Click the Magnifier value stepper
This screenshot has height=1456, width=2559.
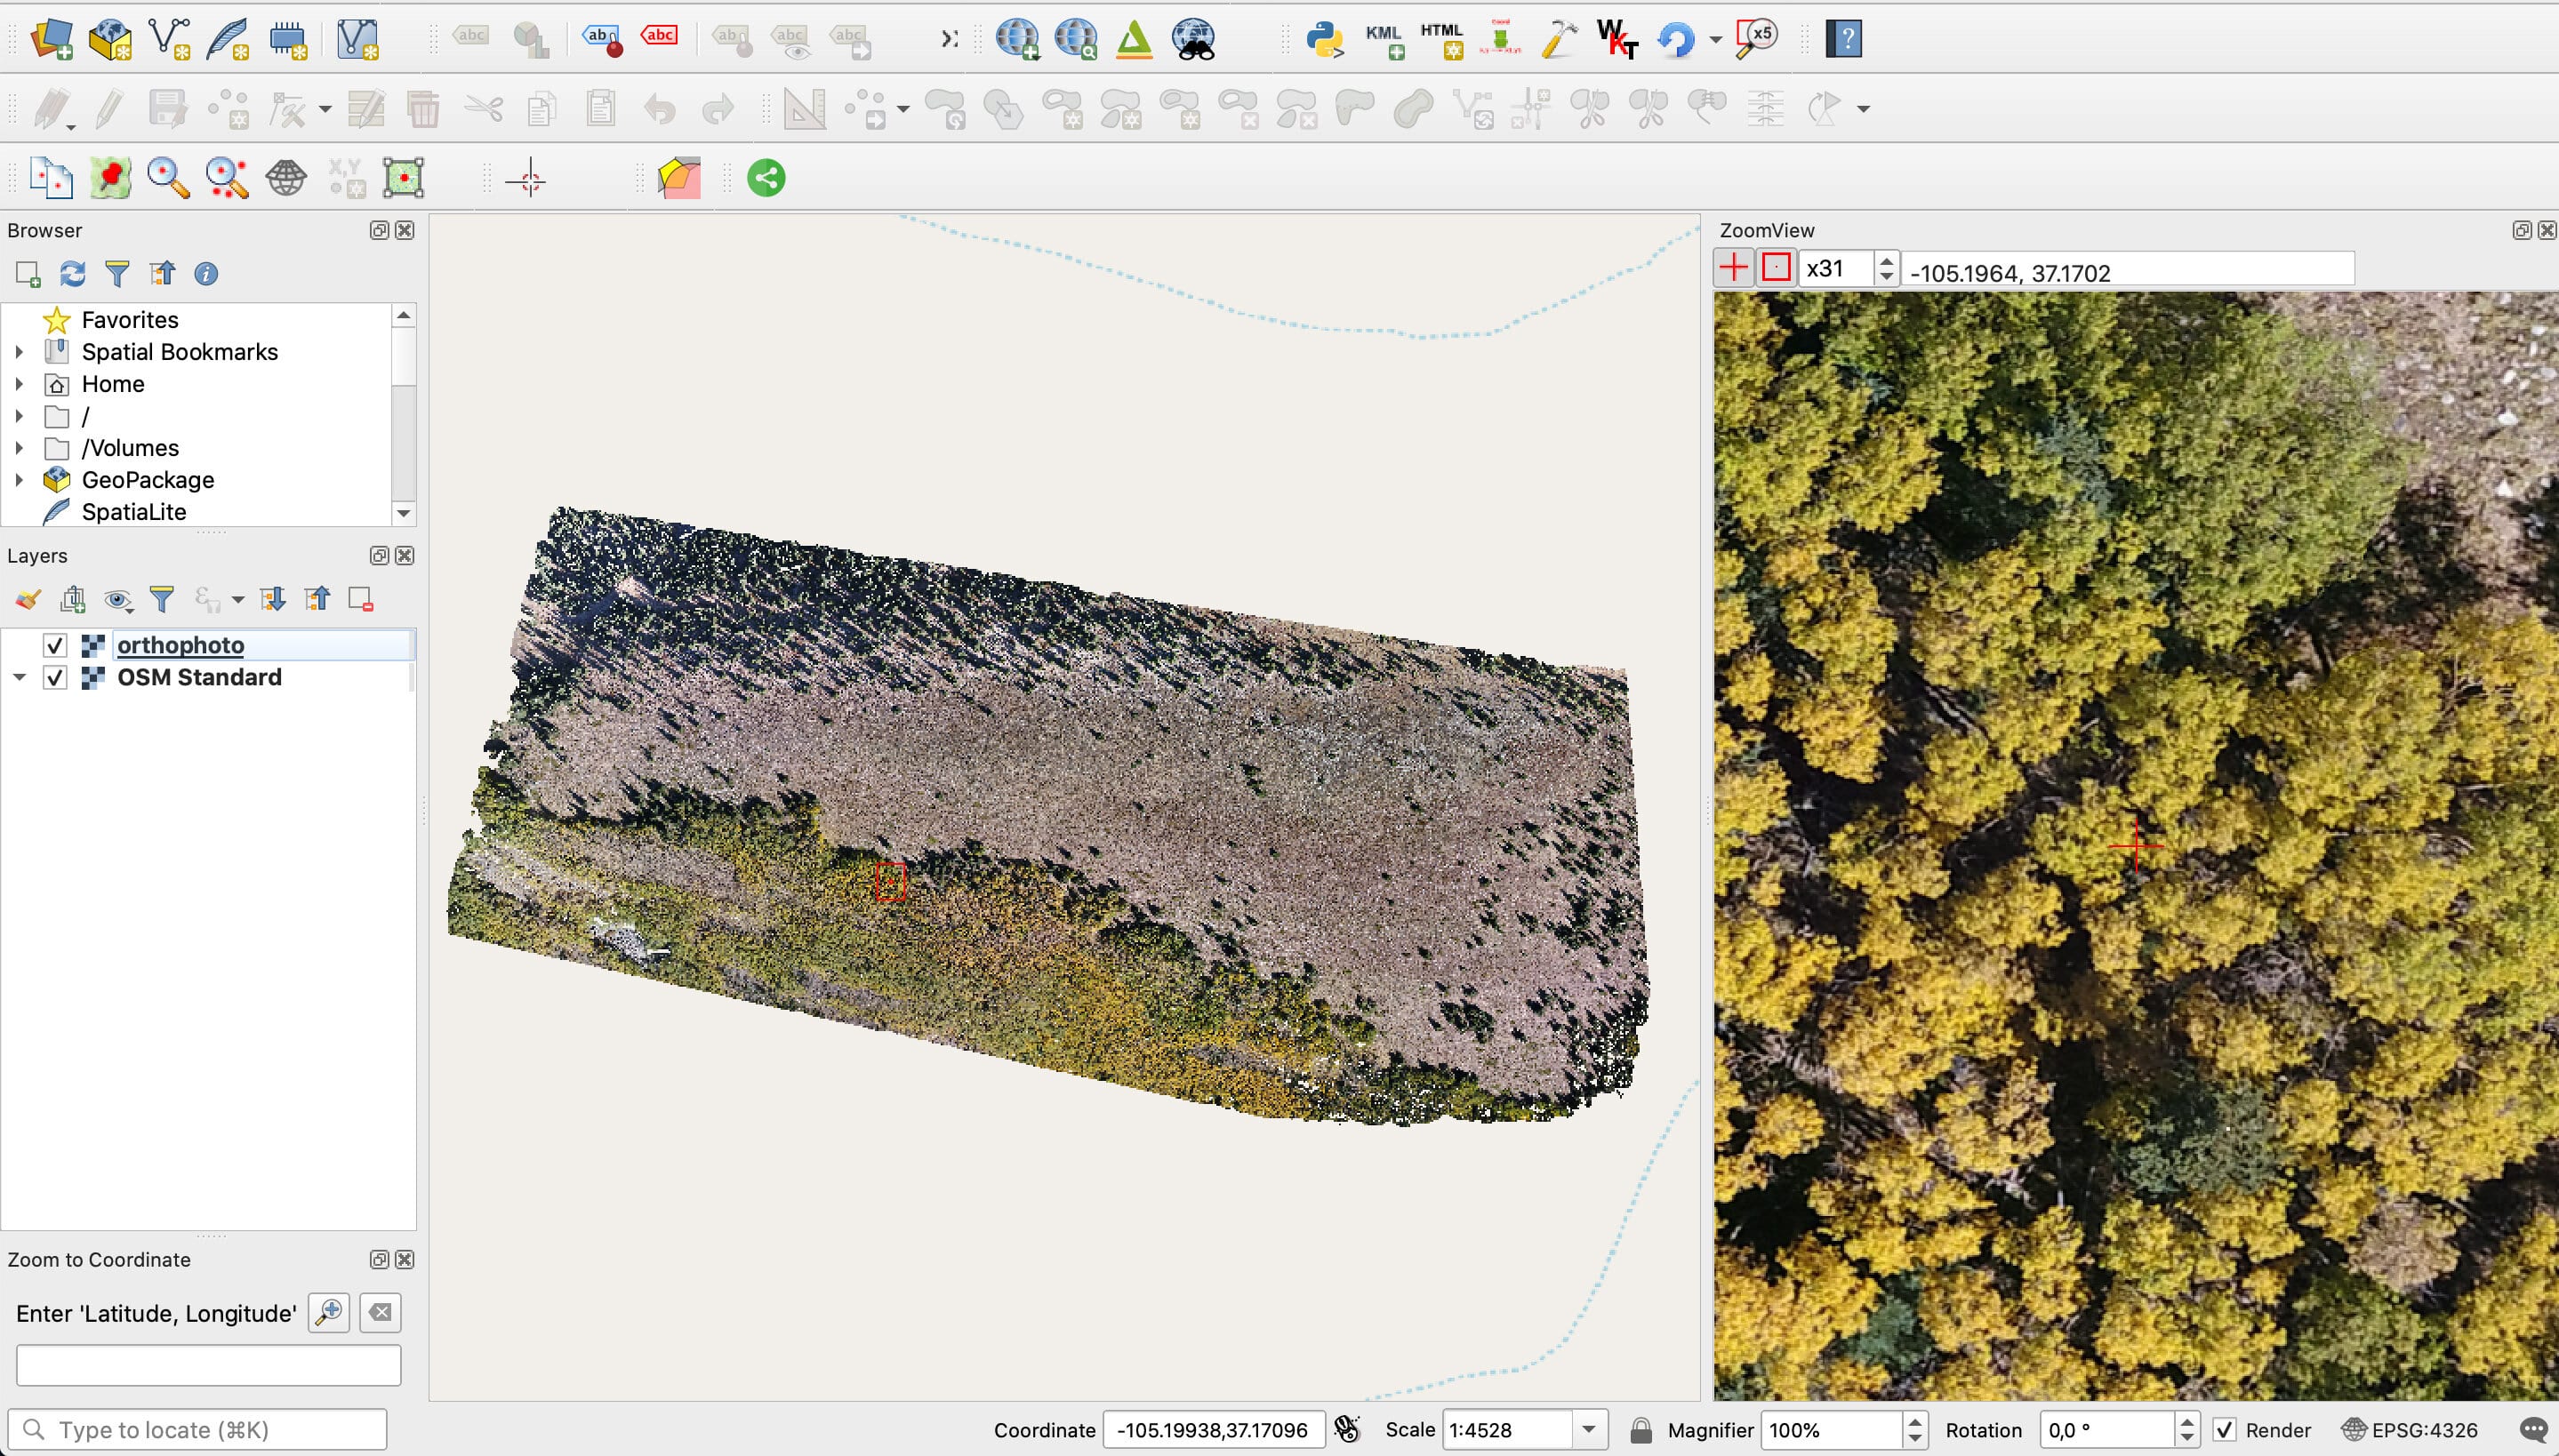[x=1915, y=1430]
